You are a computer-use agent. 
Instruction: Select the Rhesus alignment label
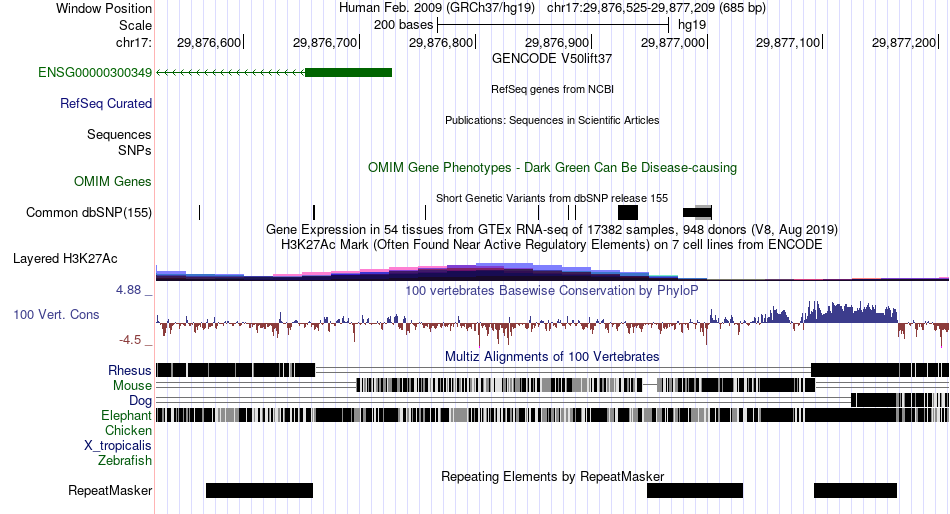[x=130, y=370]
